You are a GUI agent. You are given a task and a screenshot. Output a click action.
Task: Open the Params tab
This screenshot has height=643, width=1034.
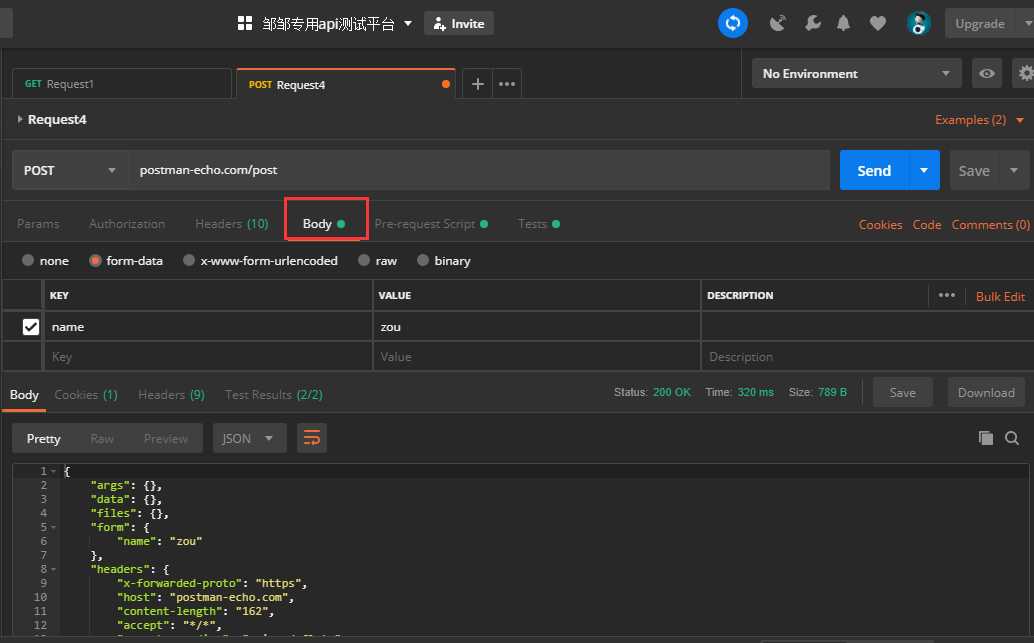coord(38,224)
